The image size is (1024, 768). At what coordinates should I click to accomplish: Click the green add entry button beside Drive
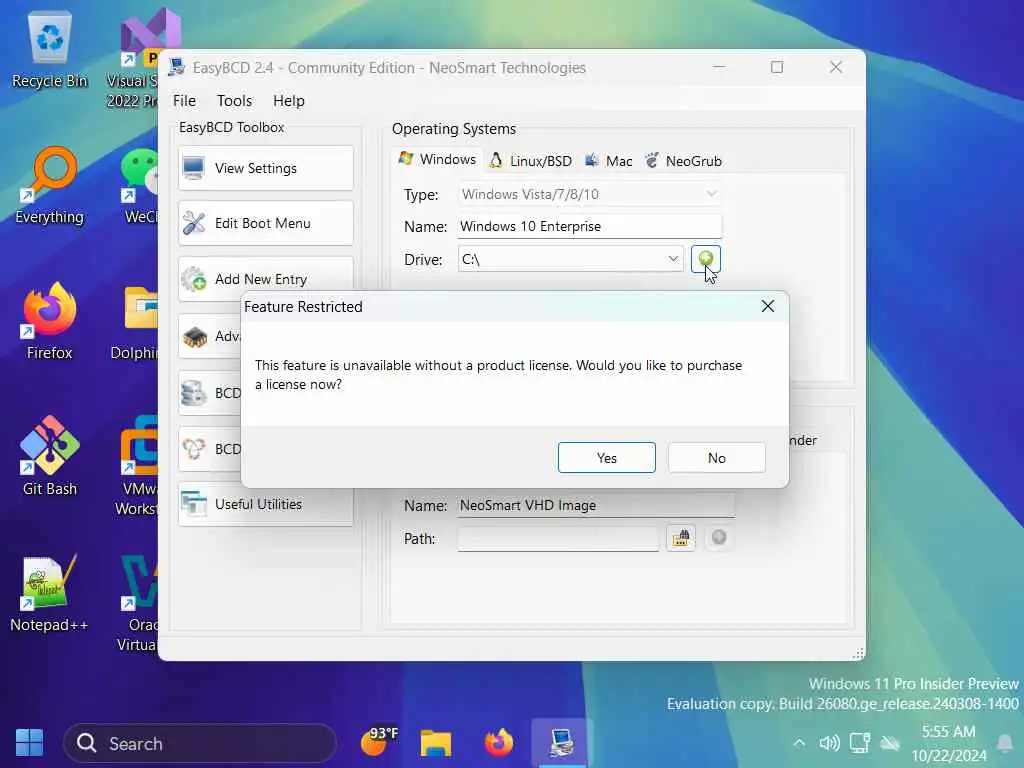705,259
